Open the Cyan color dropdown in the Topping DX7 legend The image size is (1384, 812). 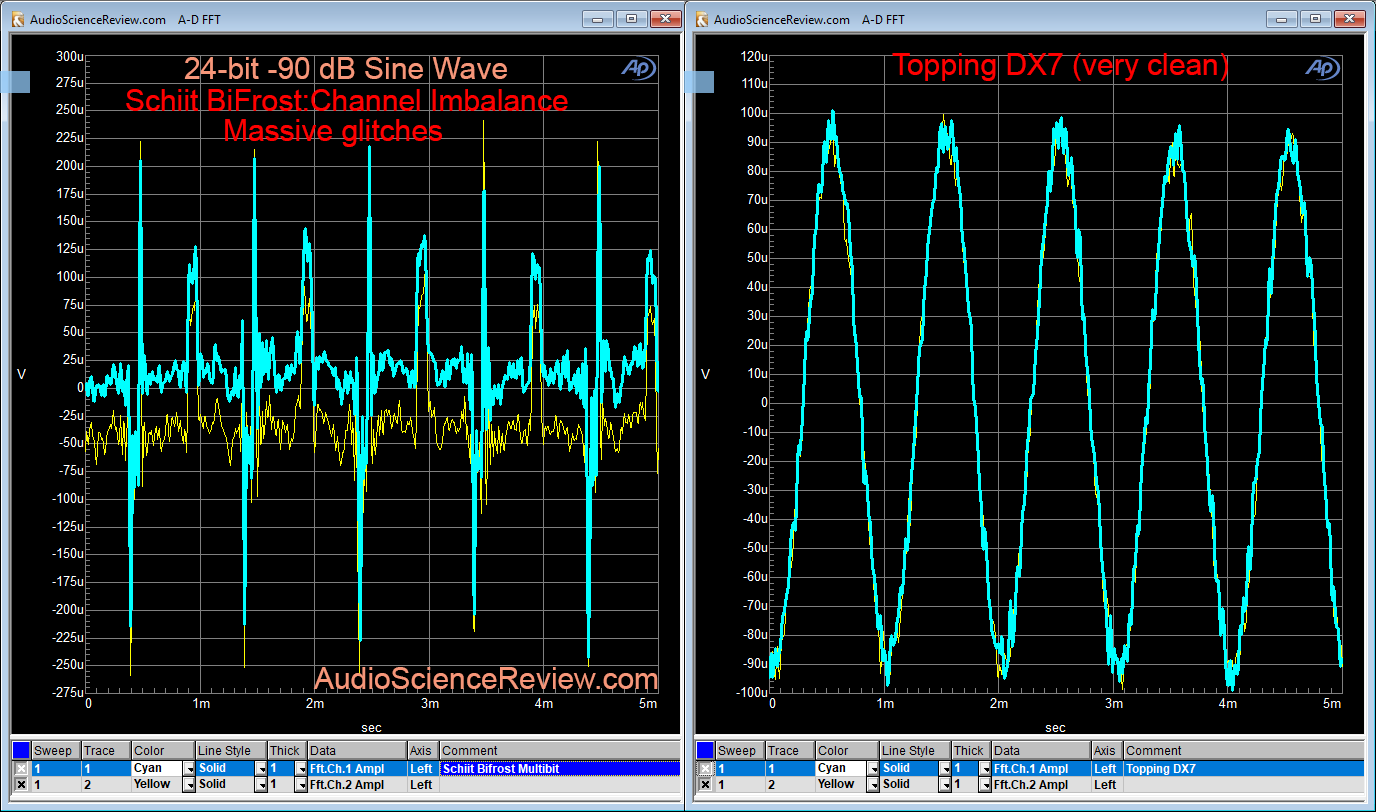871,768
